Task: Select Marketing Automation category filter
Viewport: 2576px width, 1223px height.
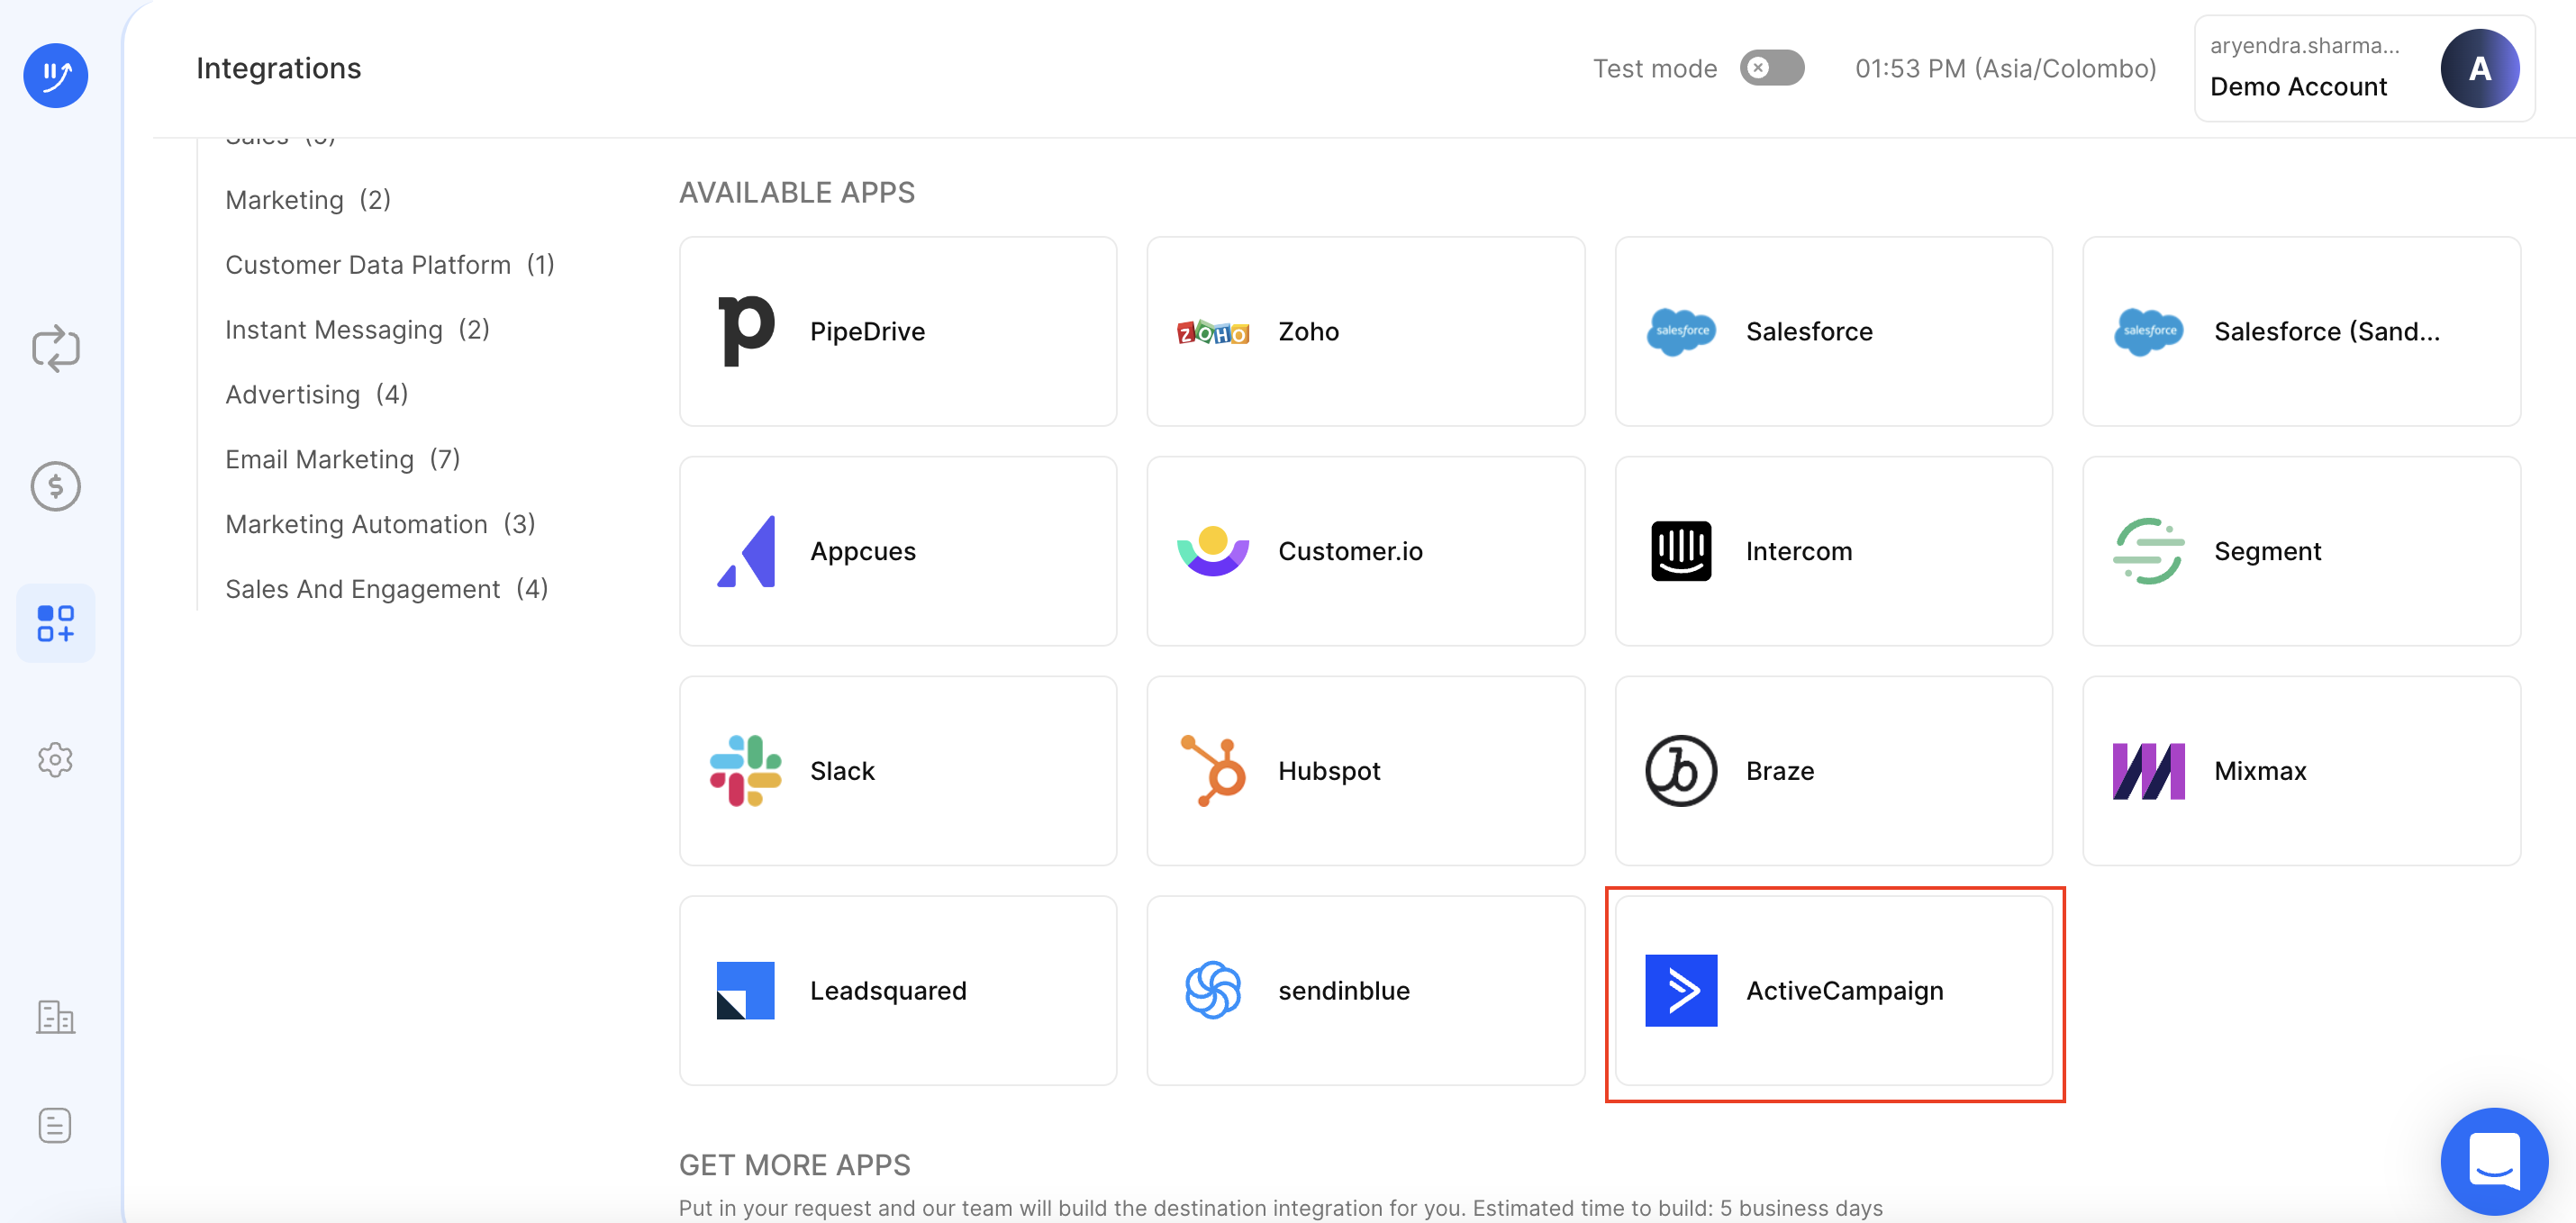Action: (x=380, y=524)
